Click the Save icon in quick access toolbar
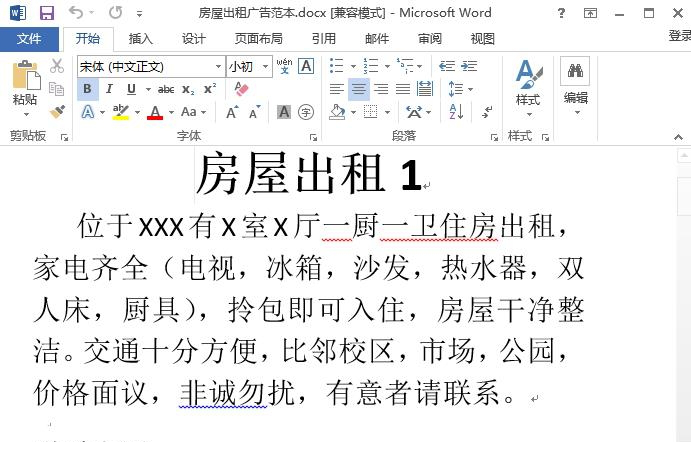The width and height of the screenshot is (691, 459). pyautogui.click(x=46, y=13)
